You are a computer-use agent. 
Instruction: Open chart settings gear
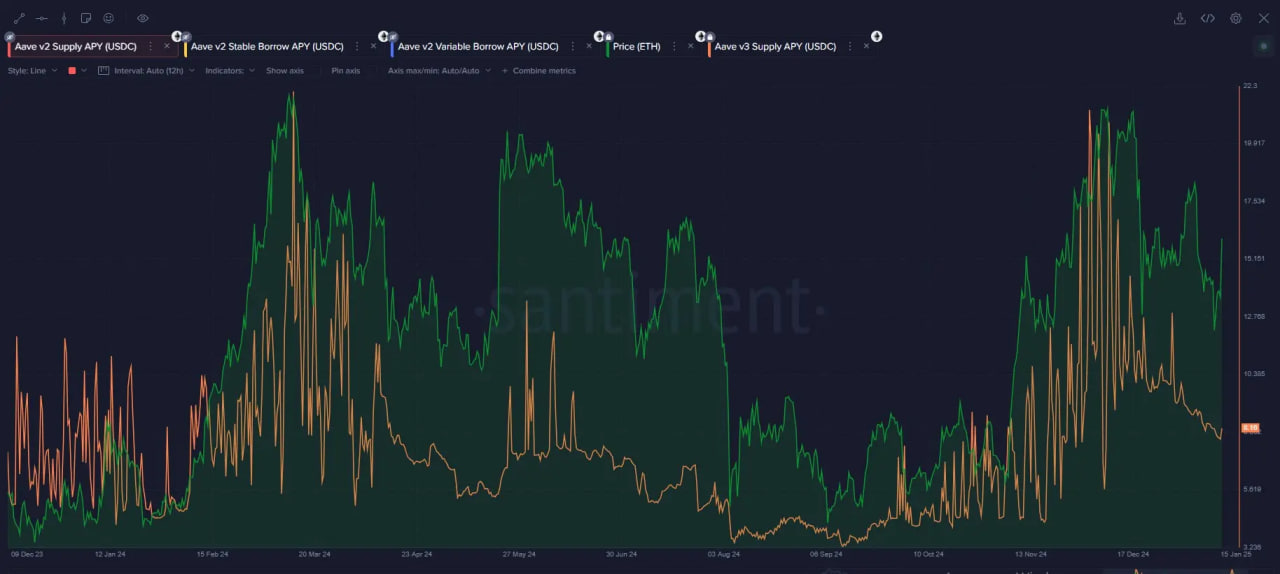[x=1236, y=18]
